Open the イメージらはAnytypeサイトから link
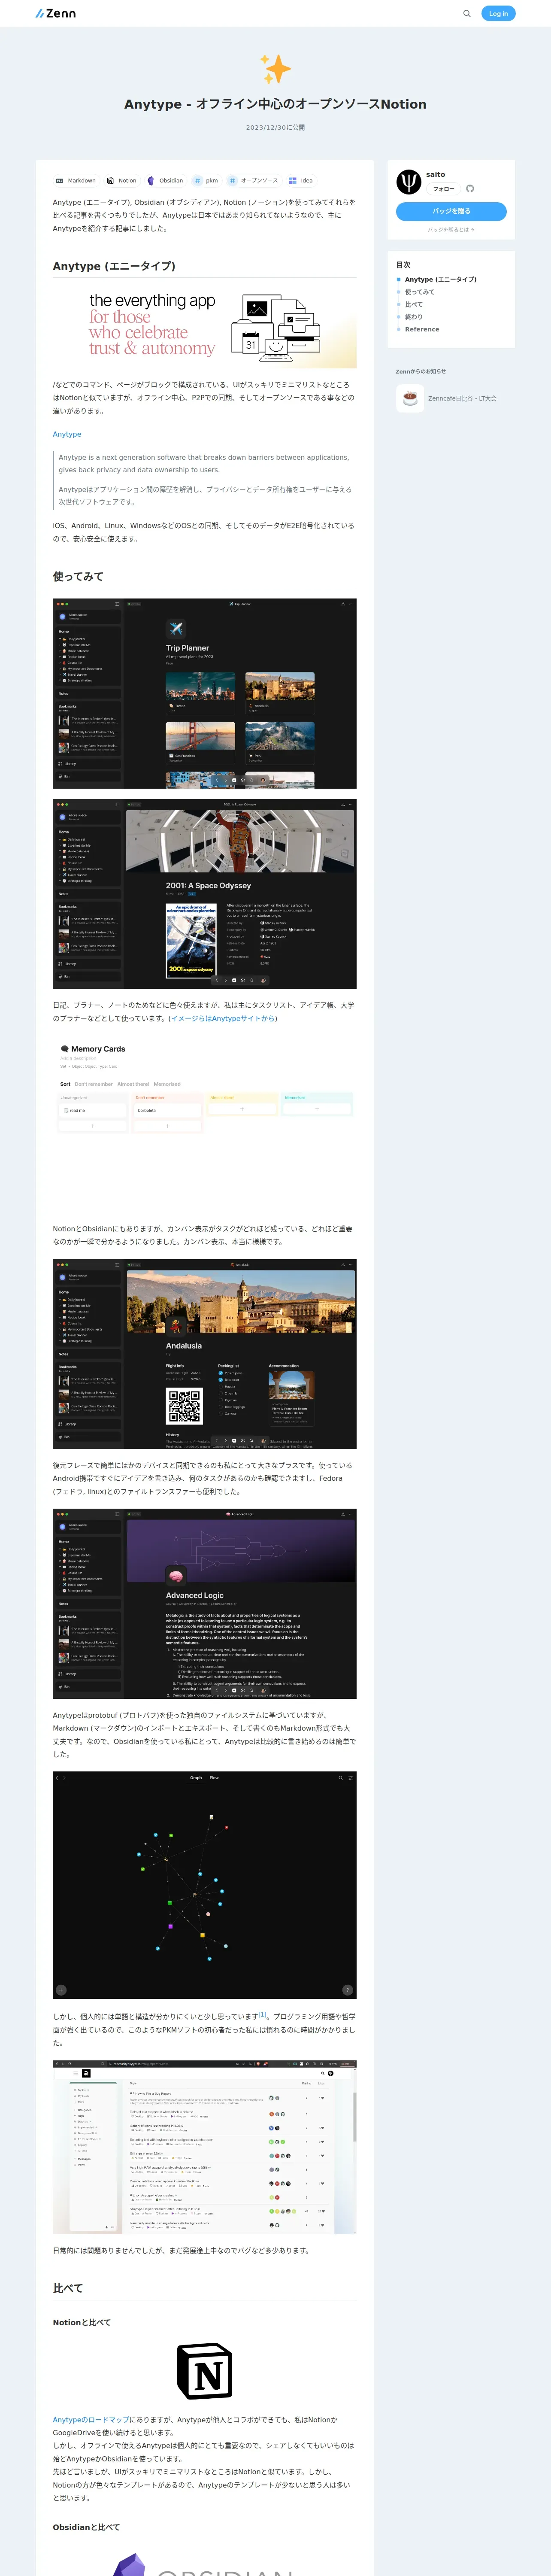The width and height of the screenshot is (551, 2576). pos(223,1018)
